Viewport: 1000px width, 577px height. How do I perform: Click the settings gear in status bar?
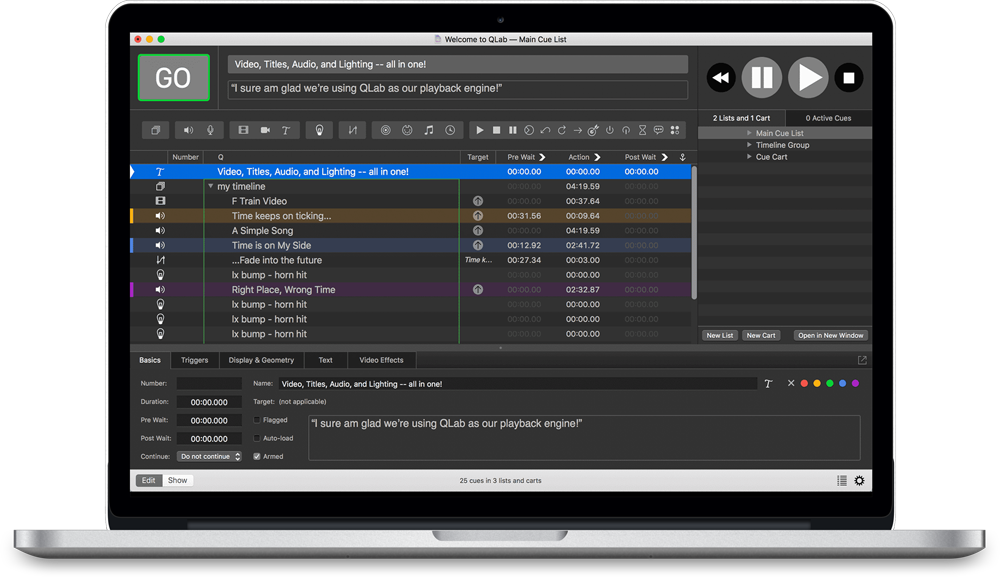point(859,481)
